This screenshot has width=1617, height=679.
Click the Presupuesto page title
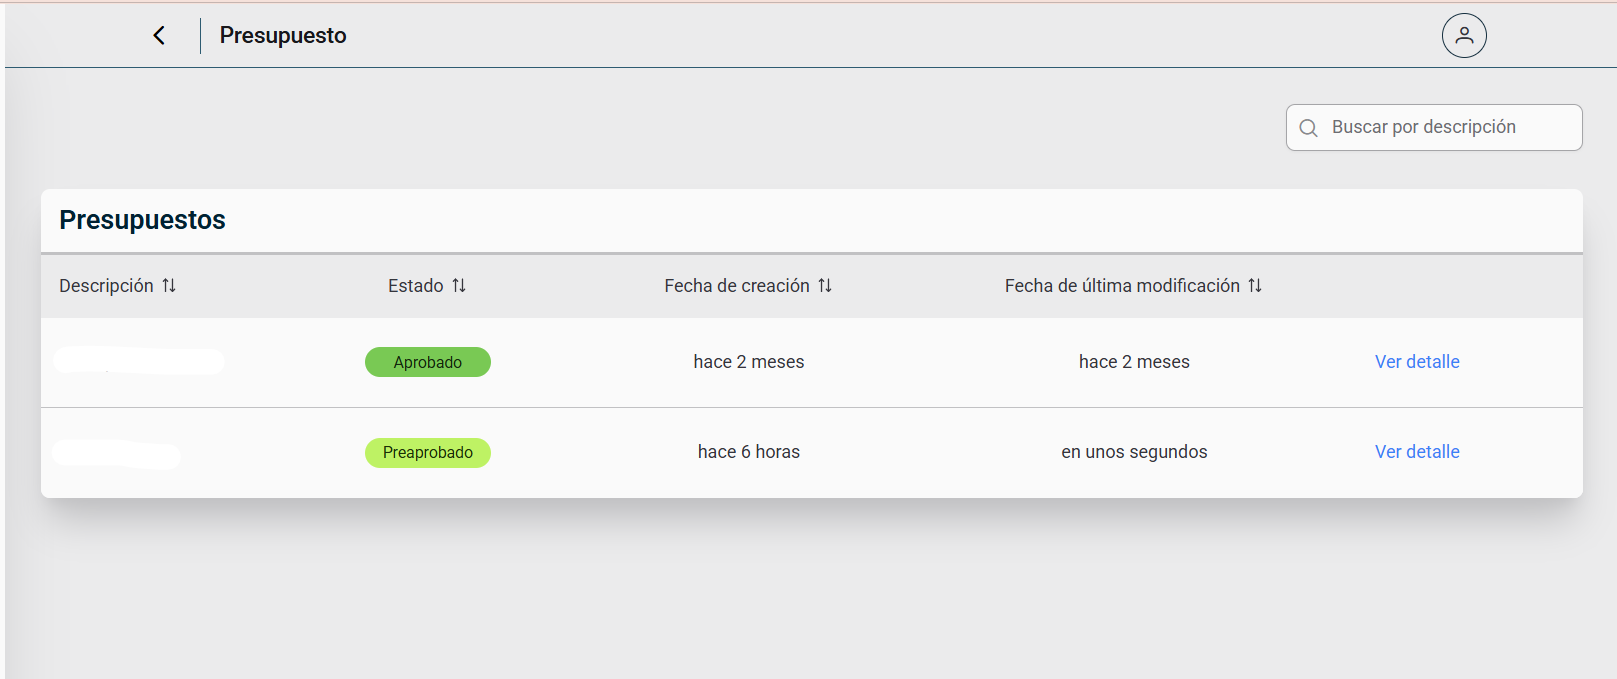(x=283, y=36)
